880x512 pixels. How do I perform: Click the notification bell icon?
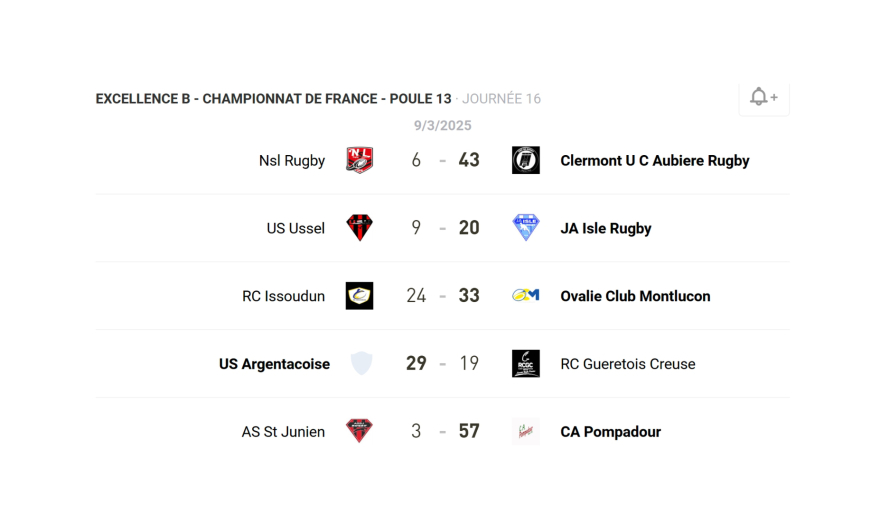(x=763, y=97)
